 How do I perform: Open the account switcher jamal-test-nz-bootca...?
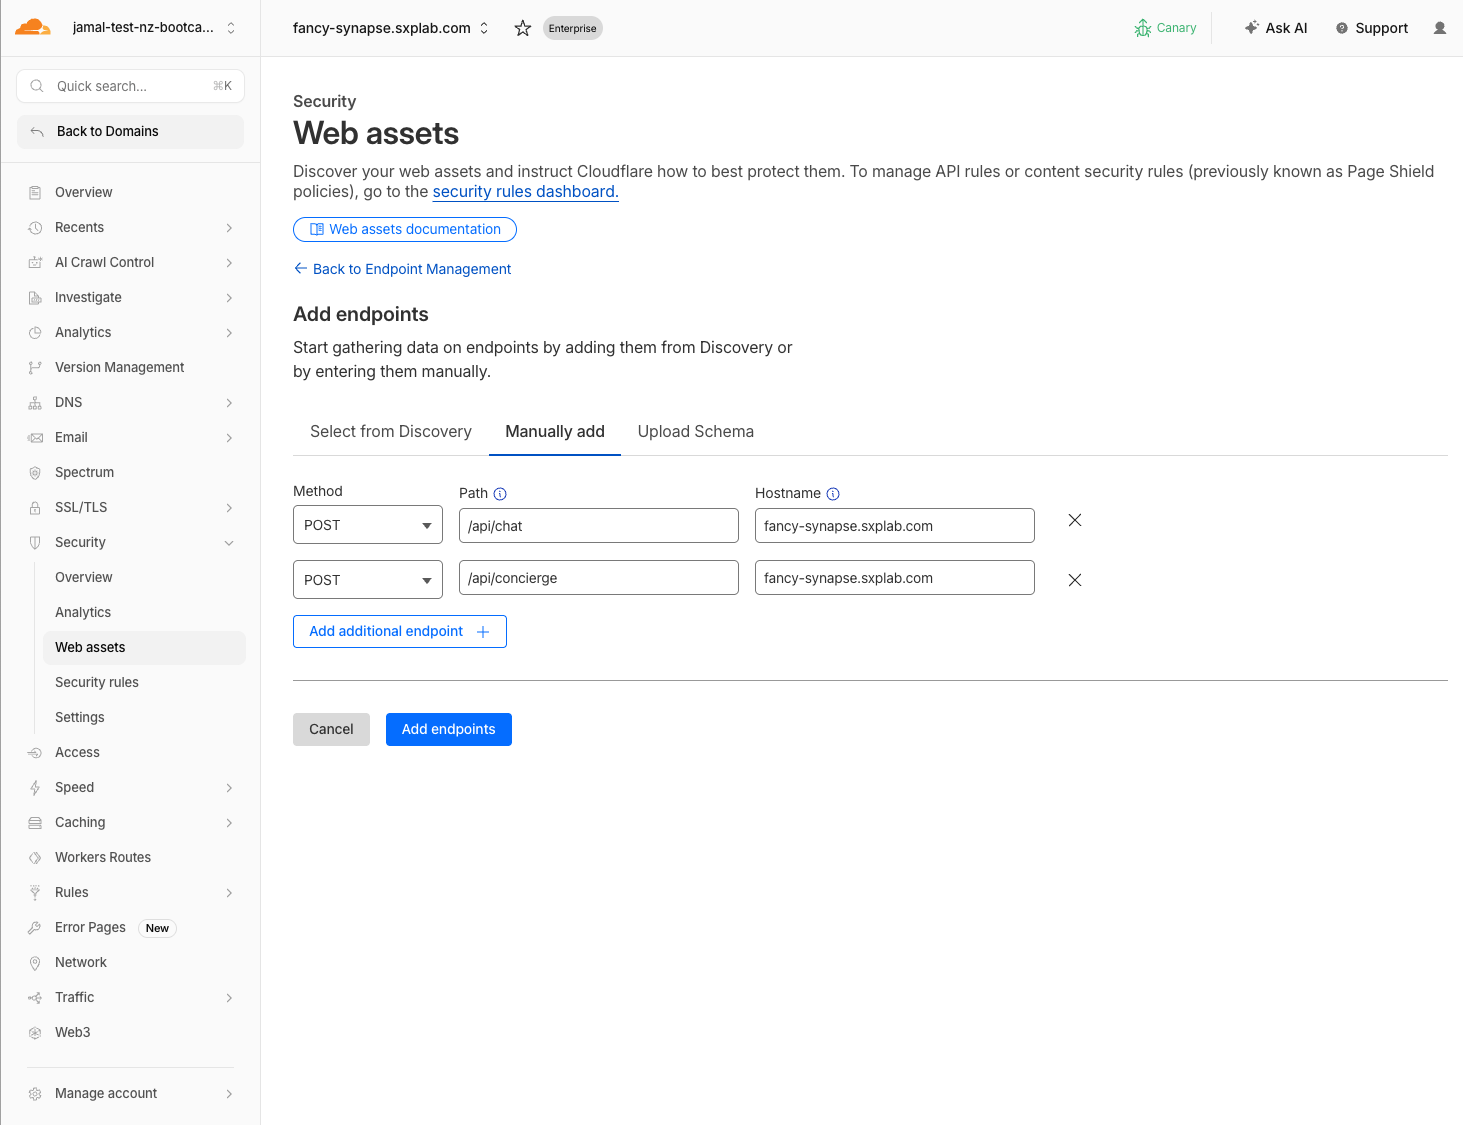pos(153,28)
